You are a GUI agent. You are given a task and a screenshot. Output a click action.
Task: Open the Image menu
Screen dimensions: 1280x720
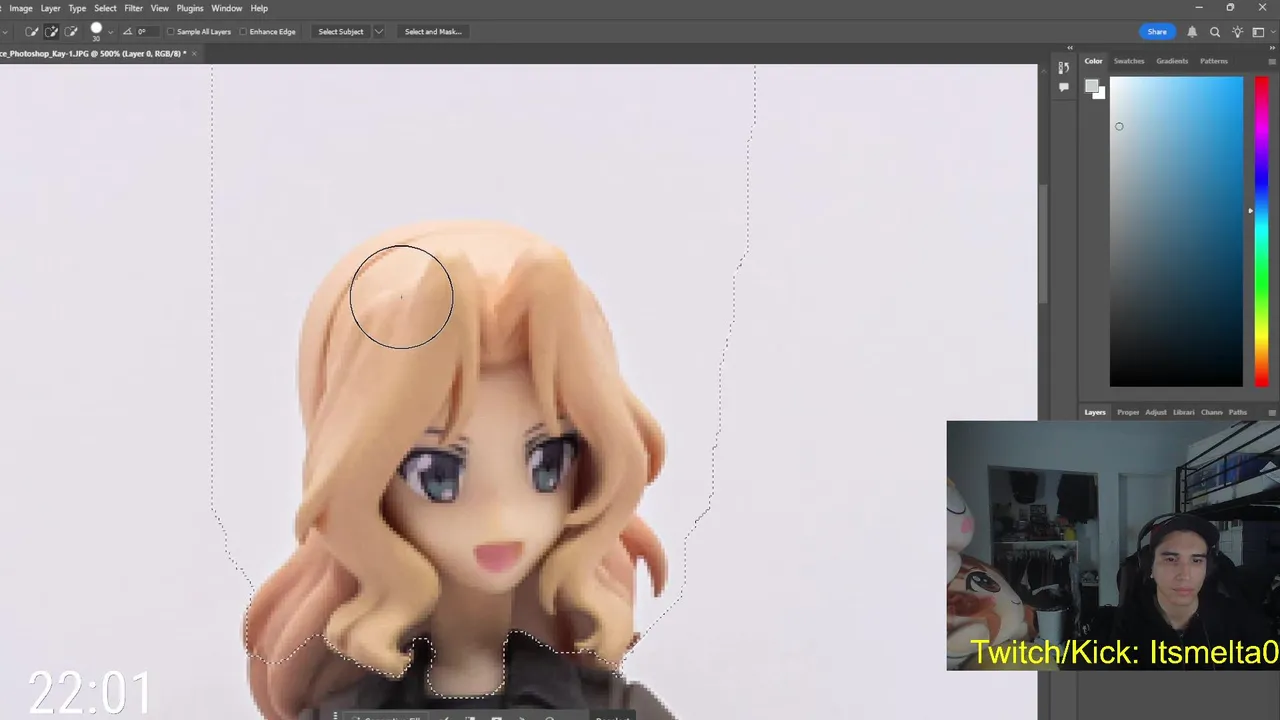pos(21,8)
